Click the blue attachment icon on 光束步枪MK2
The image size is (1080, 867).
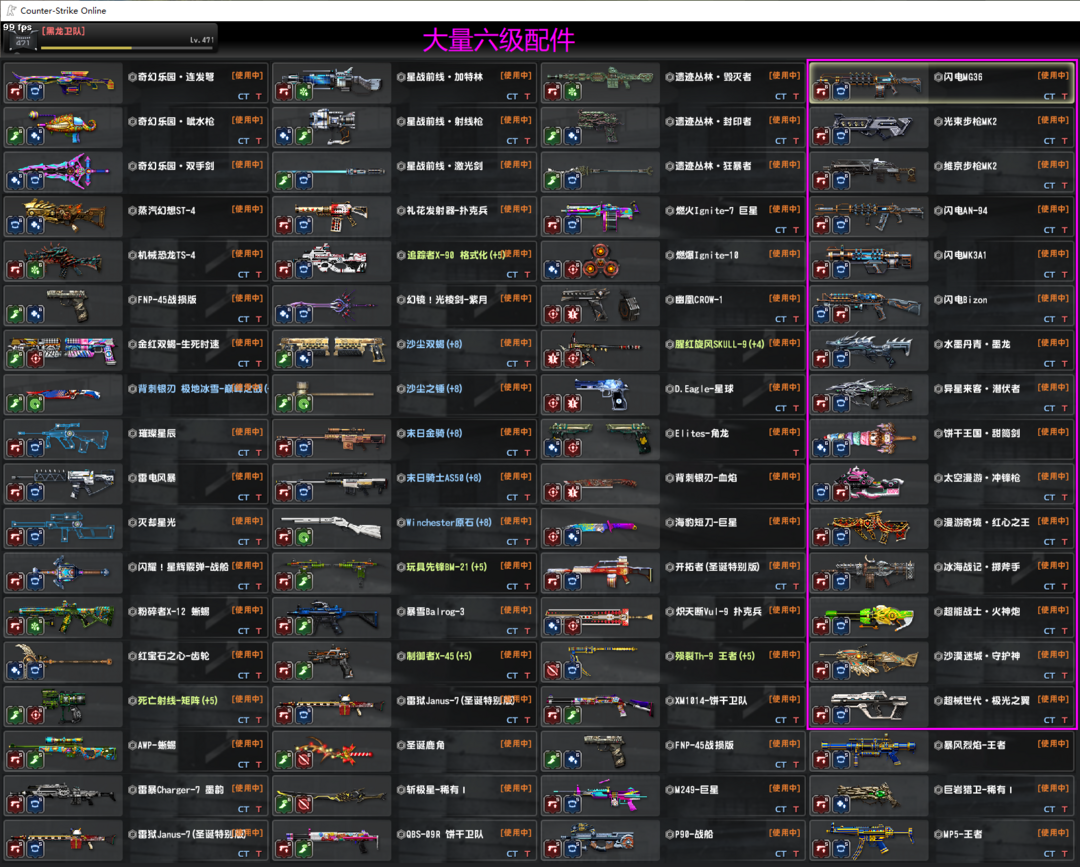840,136
